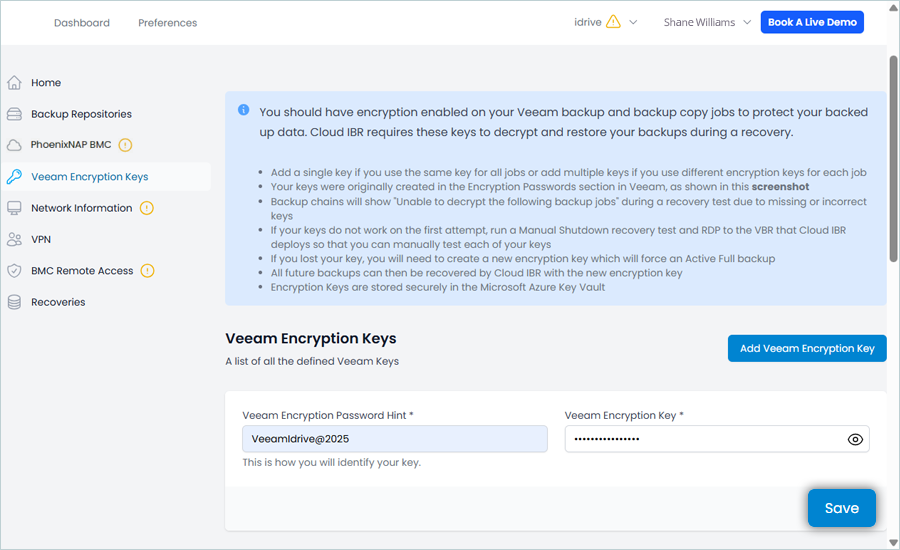The width and height of the screenshot is (900, 550).
Task: Click the BMC Remote Access shield icon
Action: [14, 270]
